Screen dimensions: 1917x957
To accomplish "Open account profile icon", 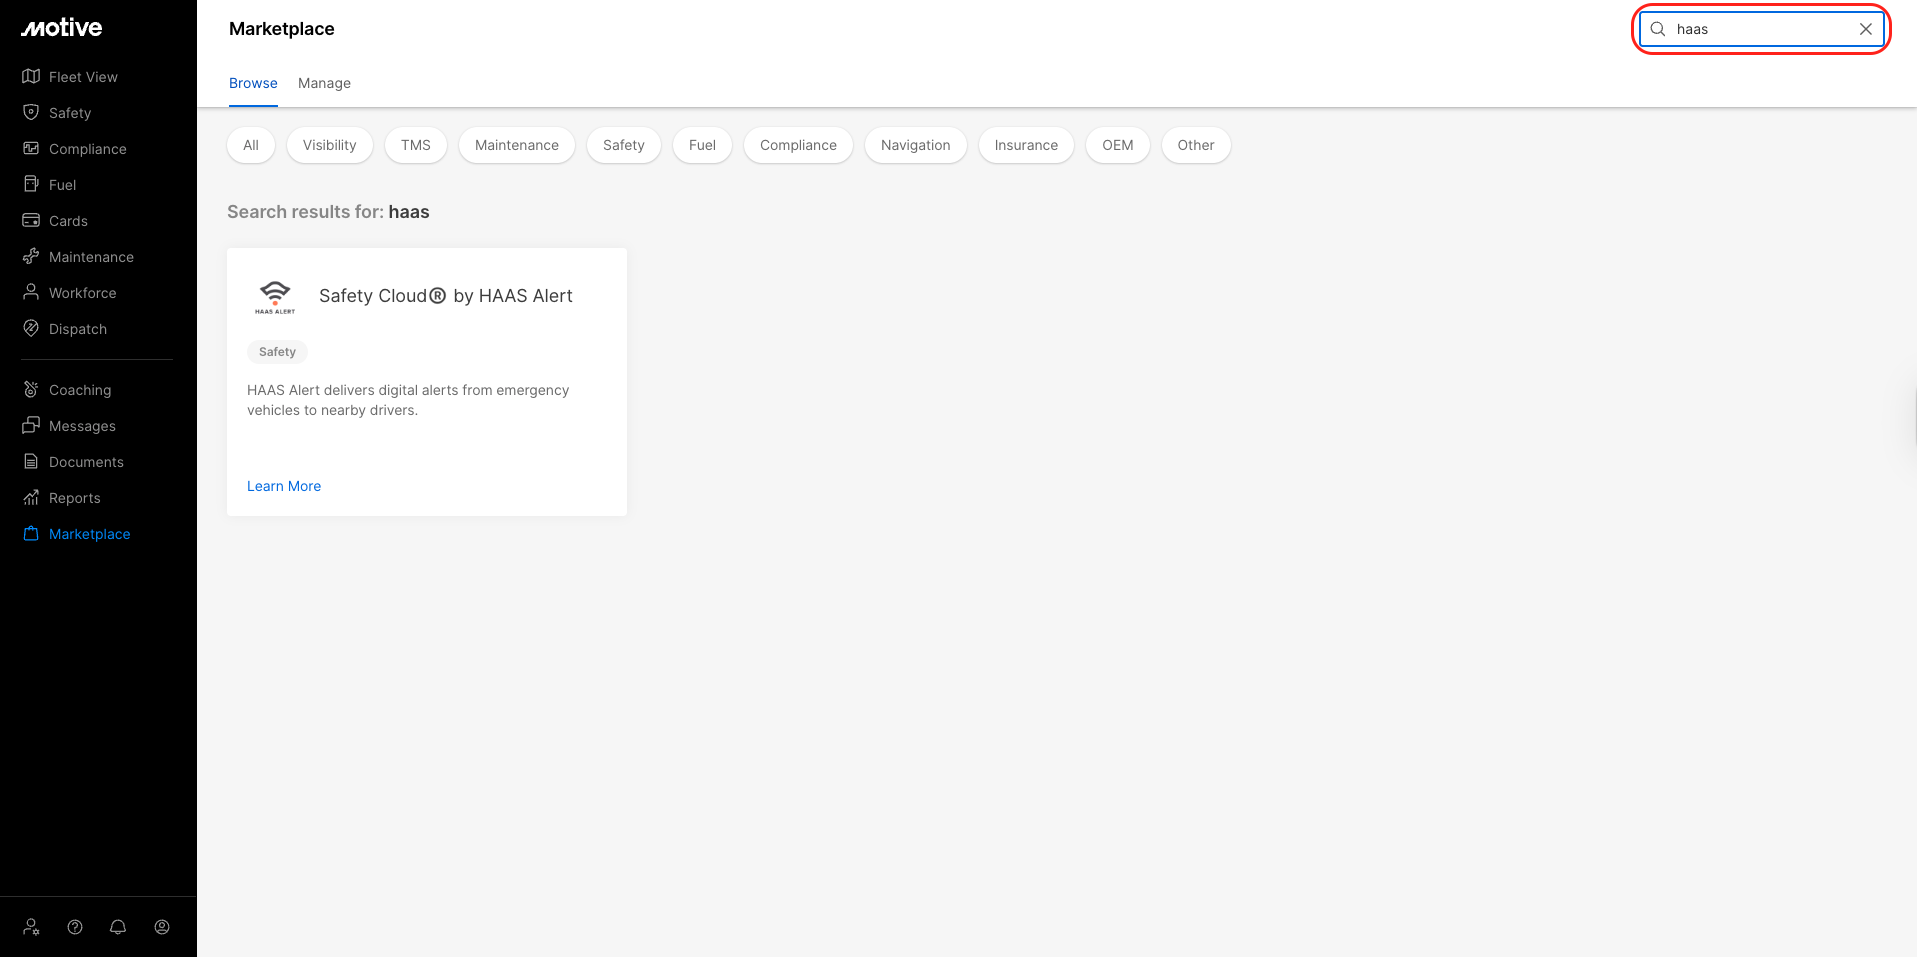I will coord(162,927).
